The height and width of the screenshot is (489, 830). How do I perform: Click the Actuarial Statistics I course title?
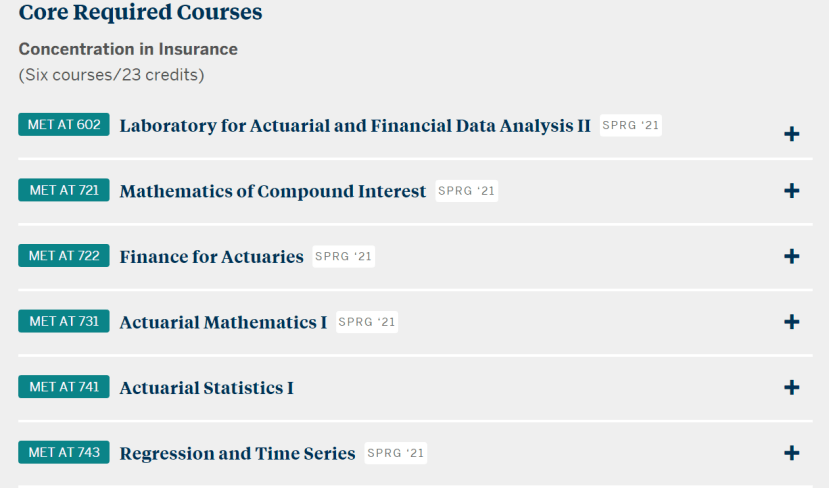click(206, 388)
